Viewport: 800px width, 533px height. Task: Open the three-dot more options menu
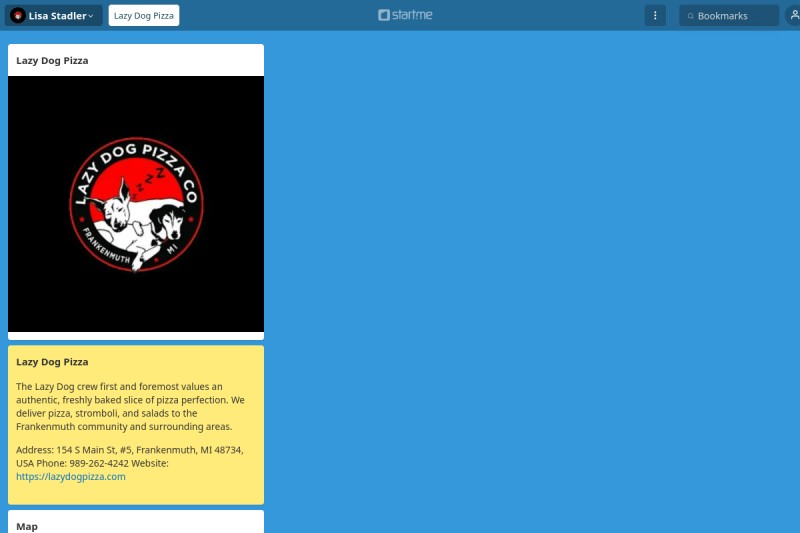point(655,15)
